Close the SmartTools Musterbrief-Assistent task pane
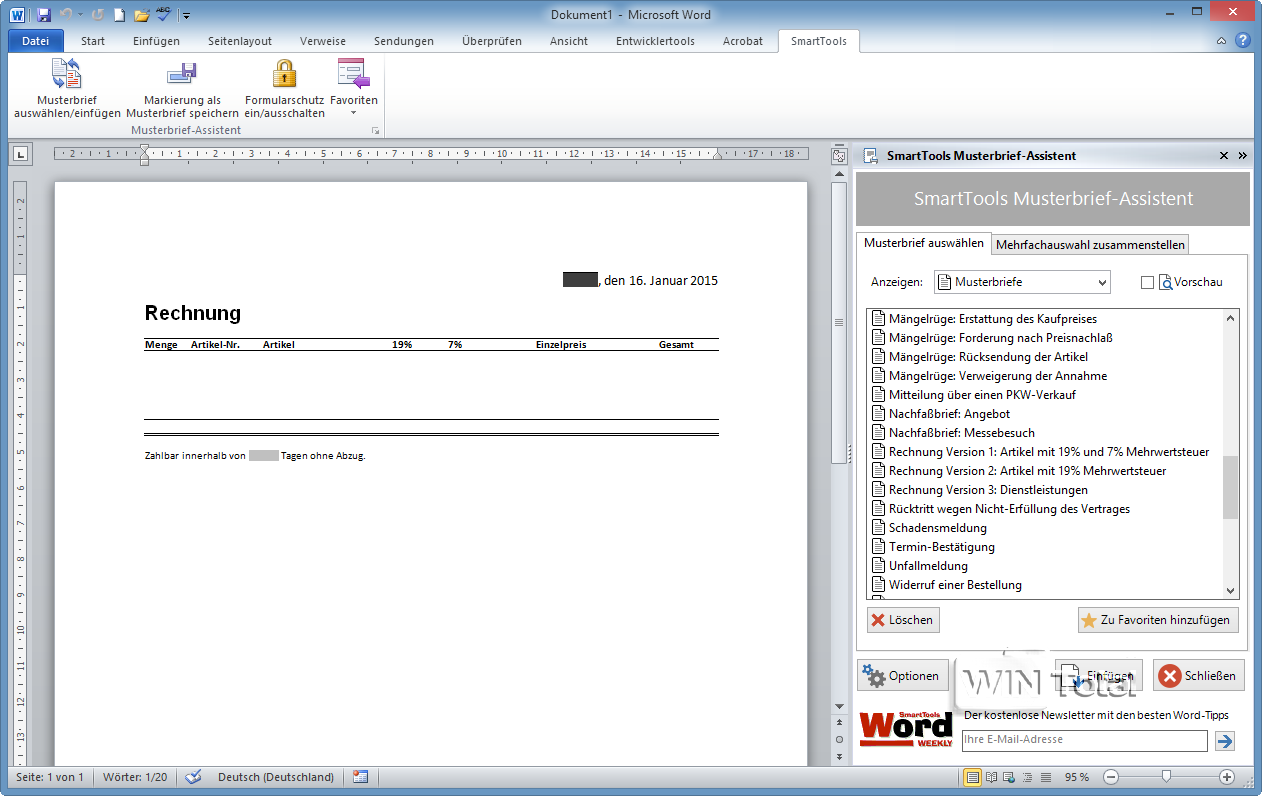This screenshot has width=1262, height=796. coord(1224,156)
